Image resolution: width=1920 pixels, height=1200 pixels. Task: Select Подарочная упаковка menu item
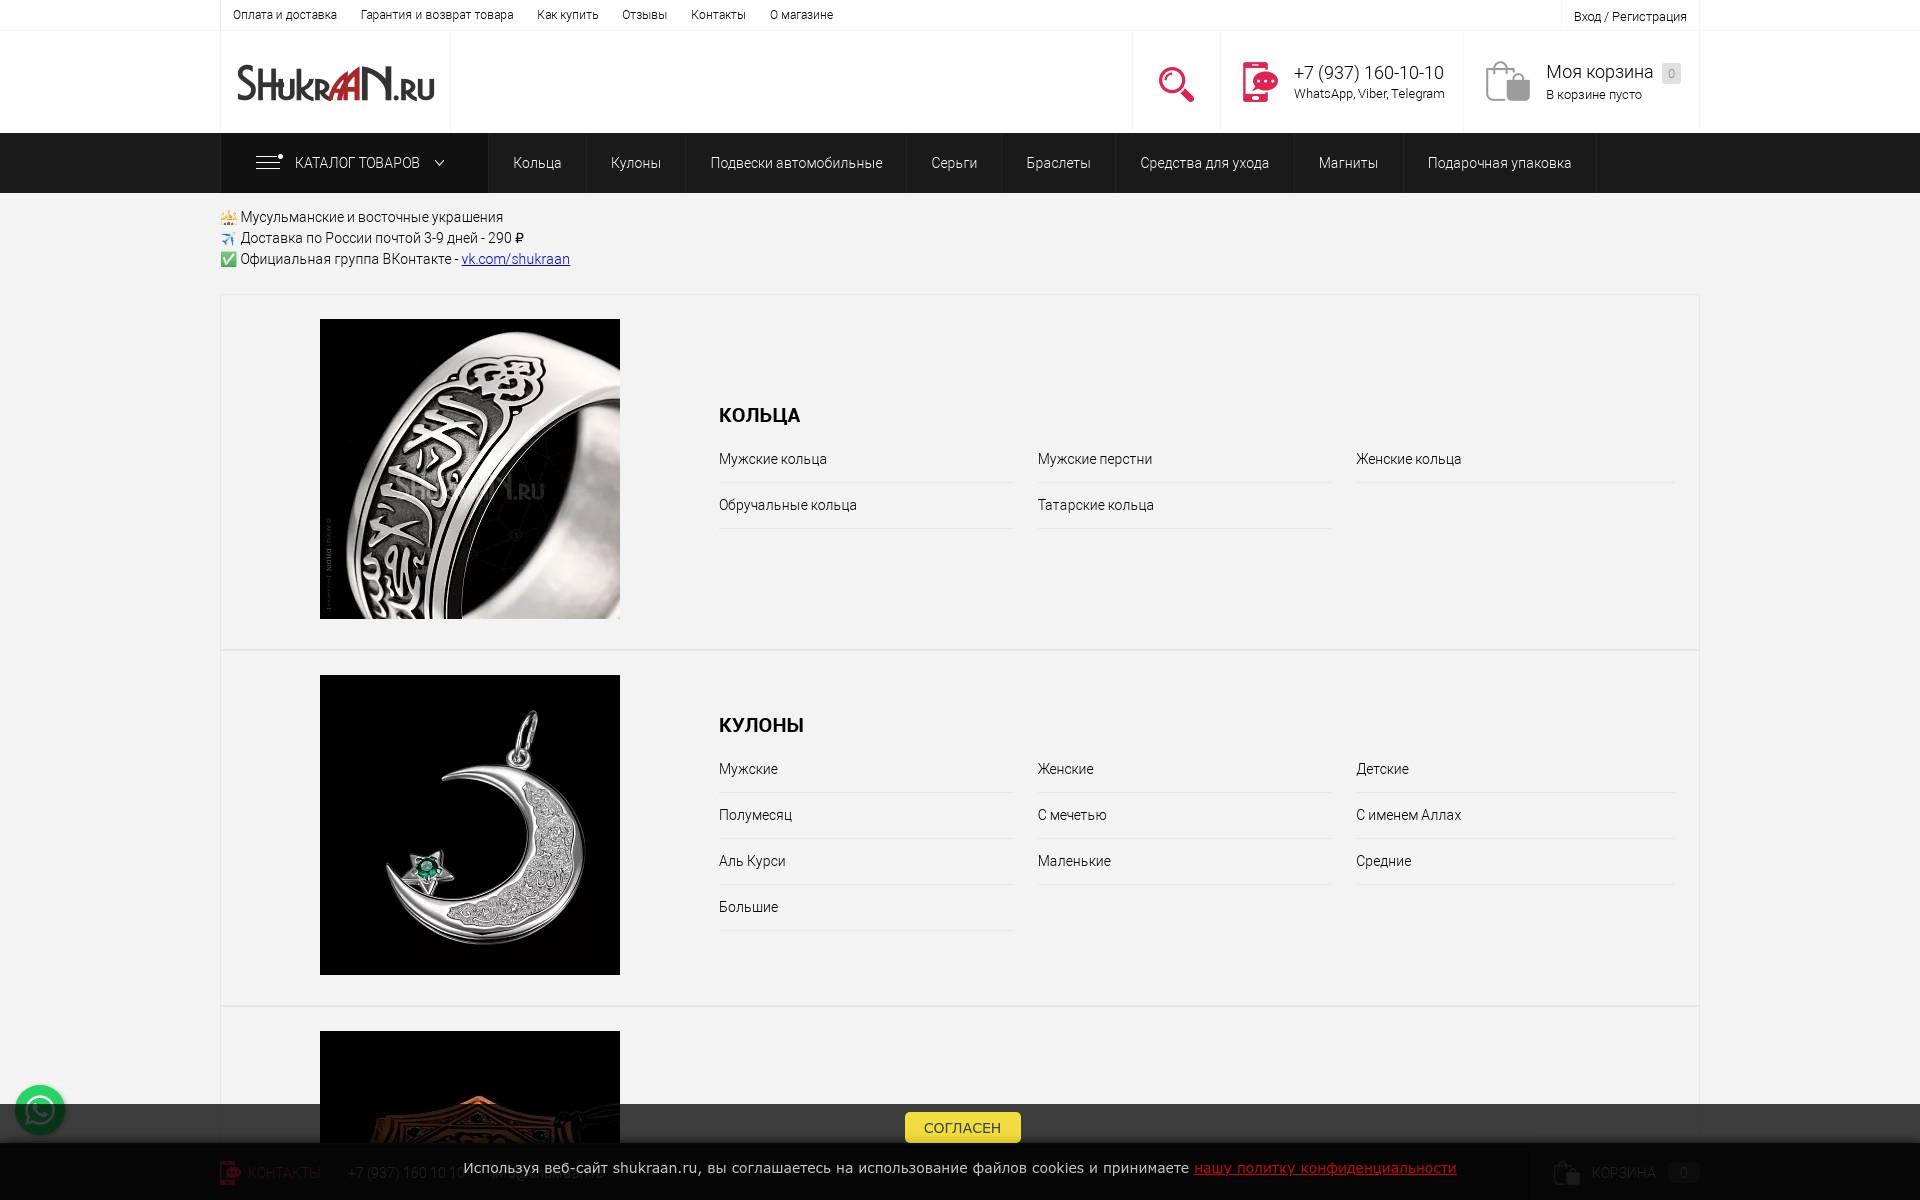[x=1499, y=163]
